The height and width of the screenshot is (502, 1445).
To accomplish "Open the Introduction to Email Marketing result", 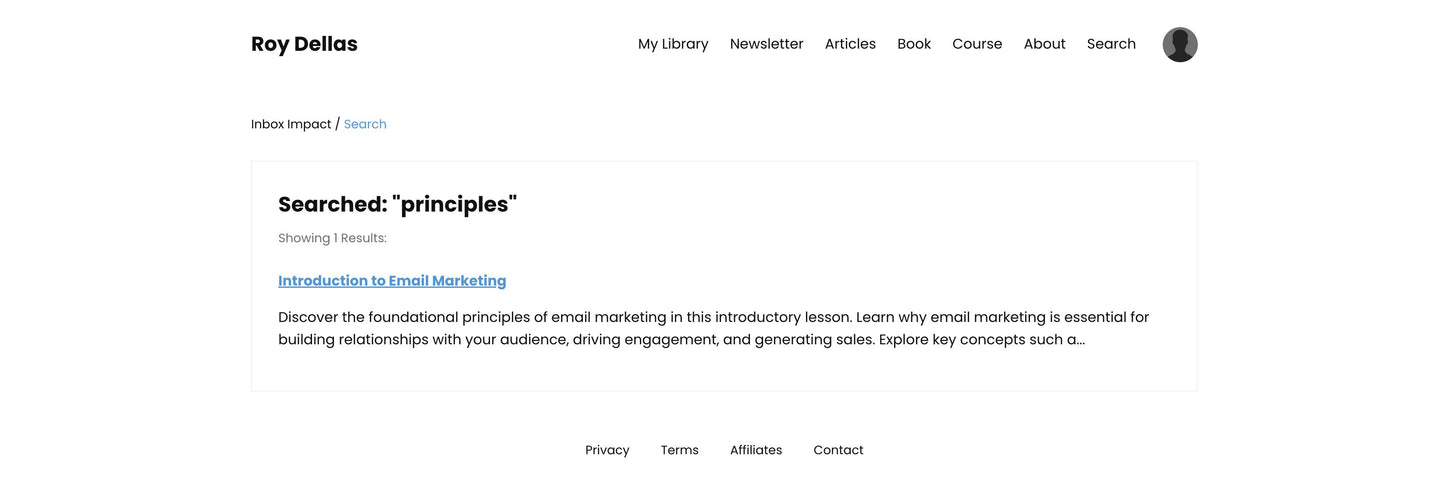I will tap(392, 281).
